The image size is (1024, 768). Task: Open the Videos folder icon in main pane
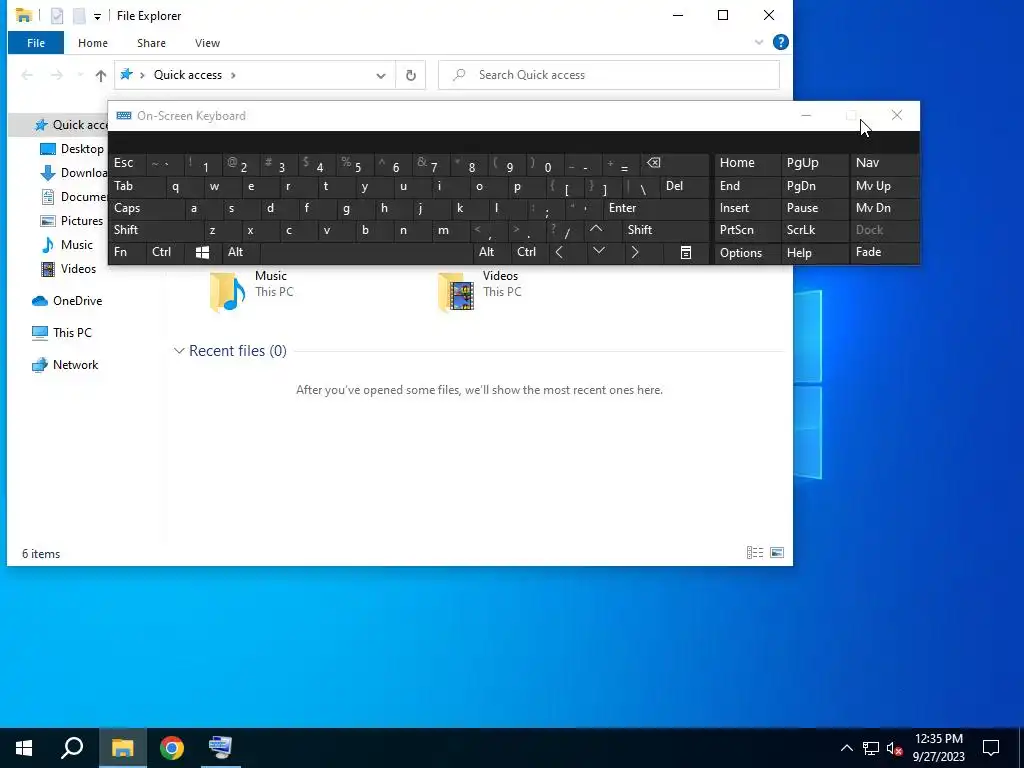click(455, 292)
